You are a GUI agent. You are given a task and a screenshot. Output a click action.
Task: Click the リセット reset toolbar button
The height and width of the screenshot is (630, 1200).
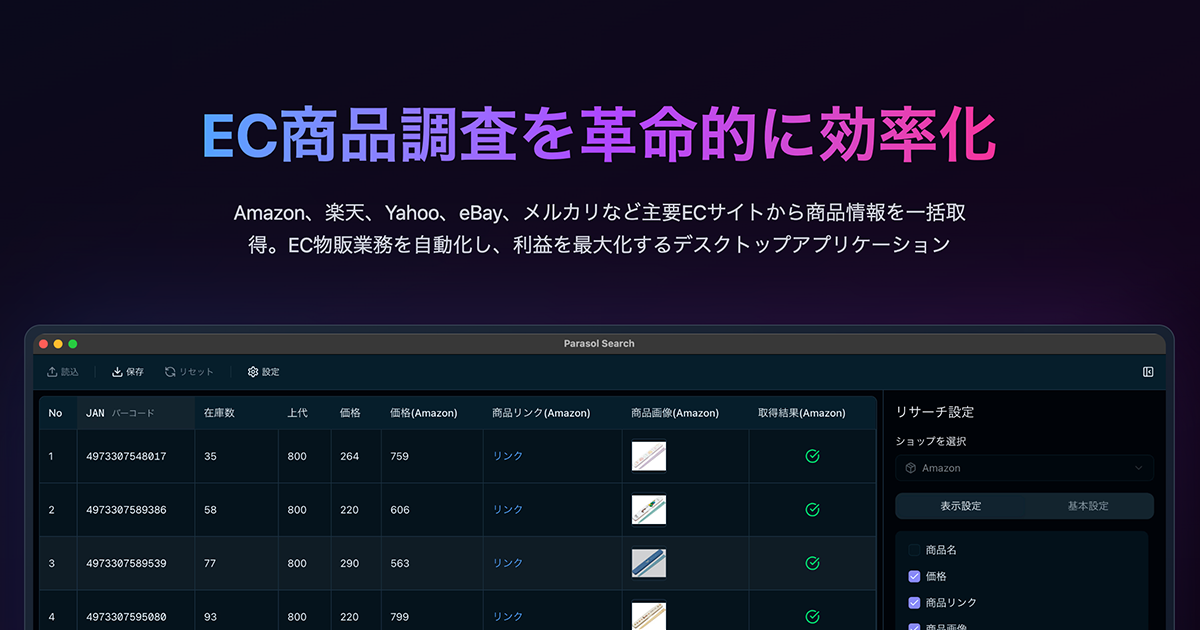[x=189, y=372]
